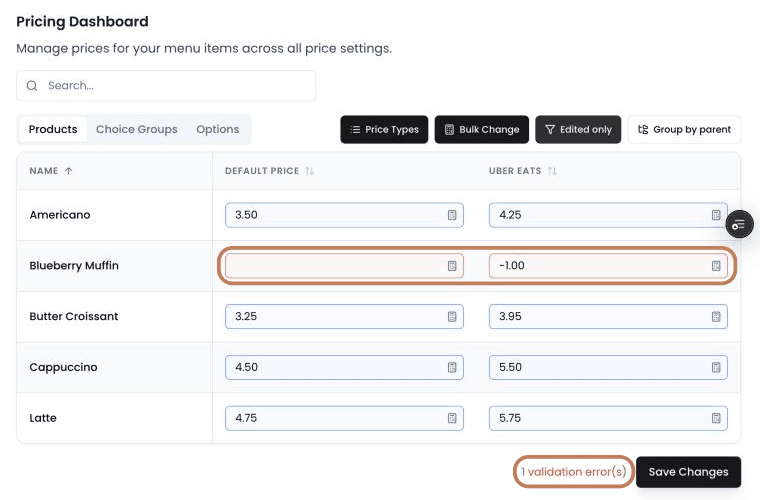The width and height of the screenshot is (760, 500).
Task: Click the calculator icon in Latte Uber Eats price
Action: (x=716, y=418)
